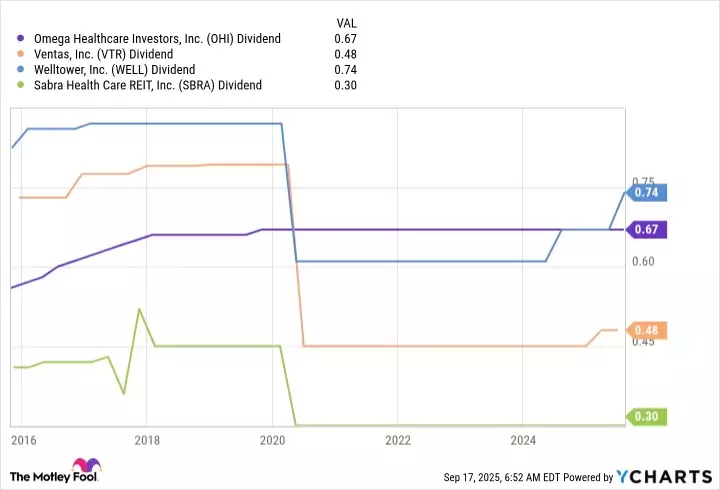Screen dimensions: 720x490
Task: Click the orange Ventas legend dot
Action: pyautogui.click(x=22, y=54)
